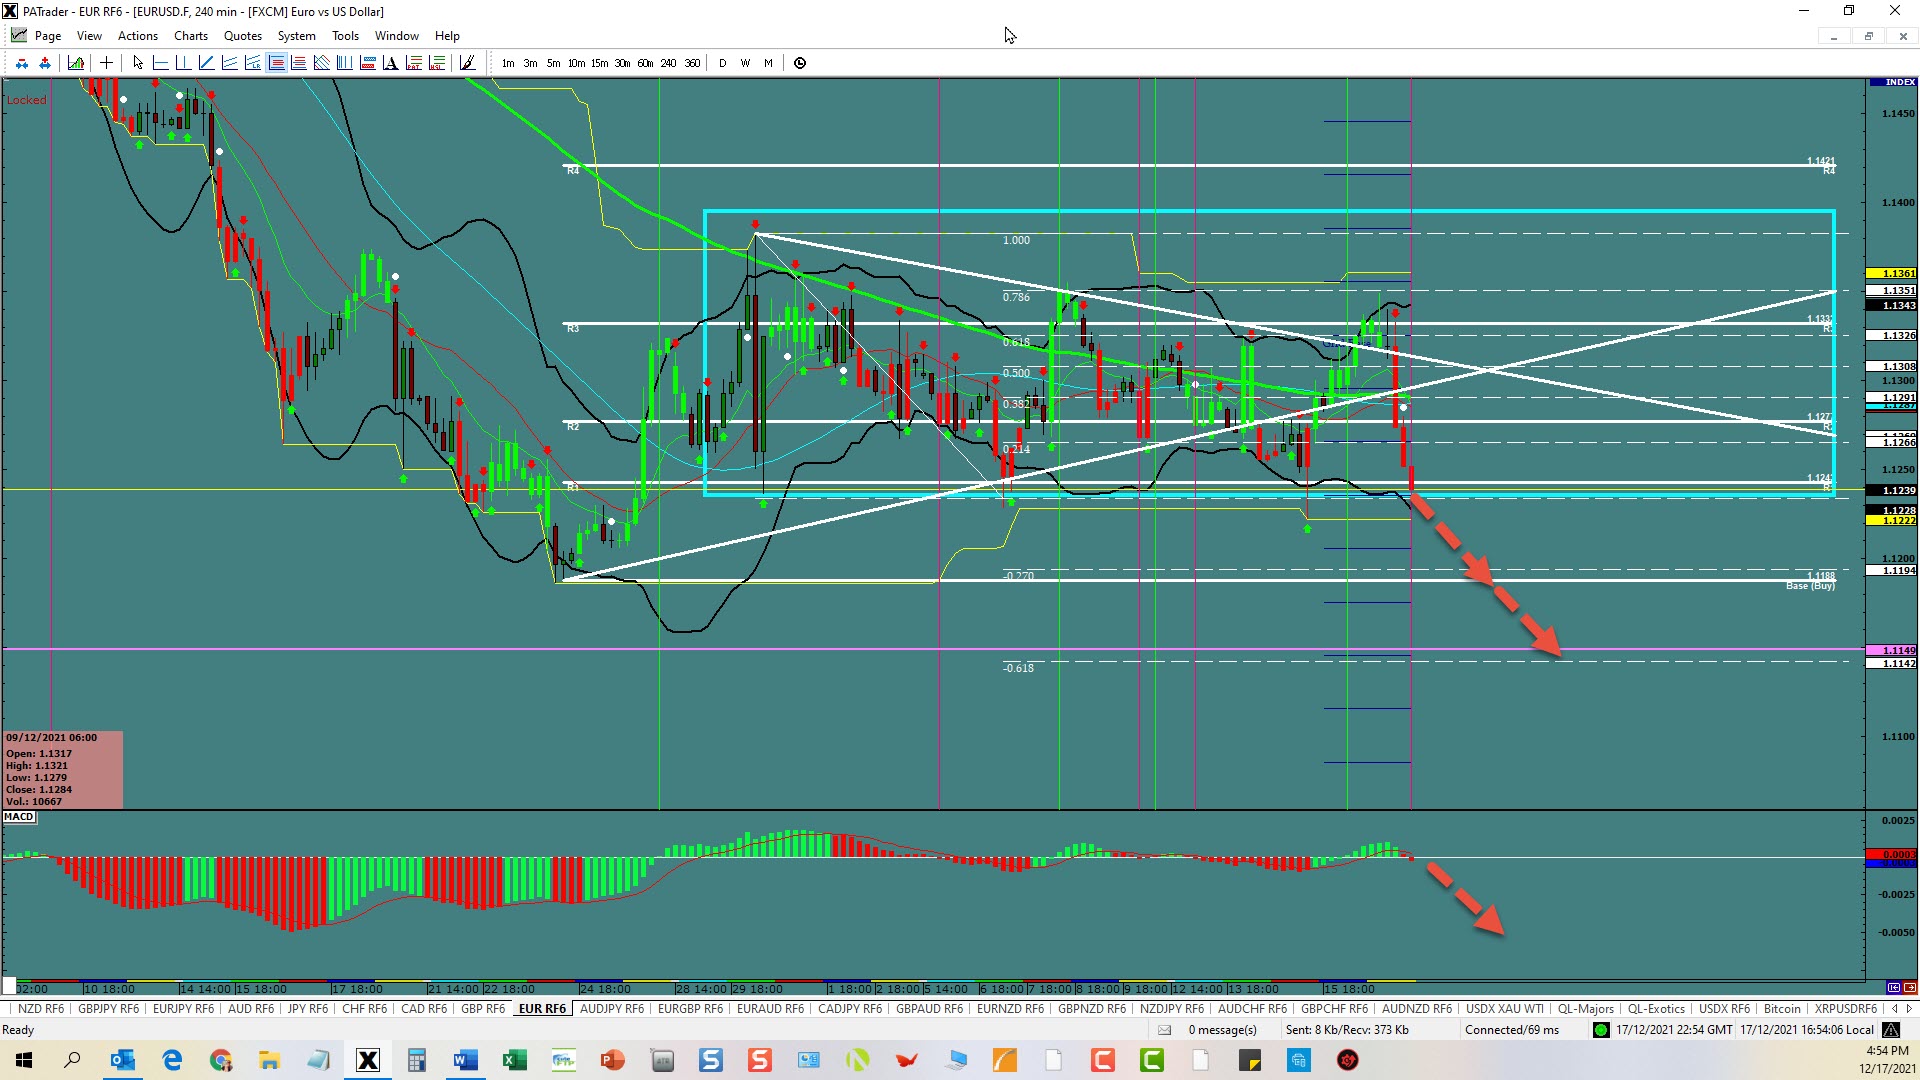Open Excel from the taskbar
Screen dimensions: 1920x1080
tap(515, 1060)
